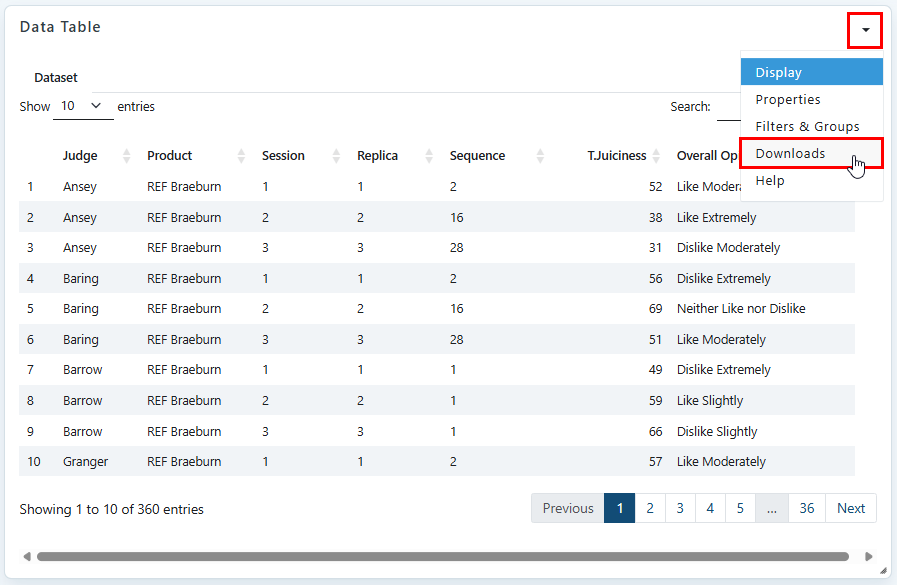Go to Next page
Screen dimensions: 897x585
851,508
